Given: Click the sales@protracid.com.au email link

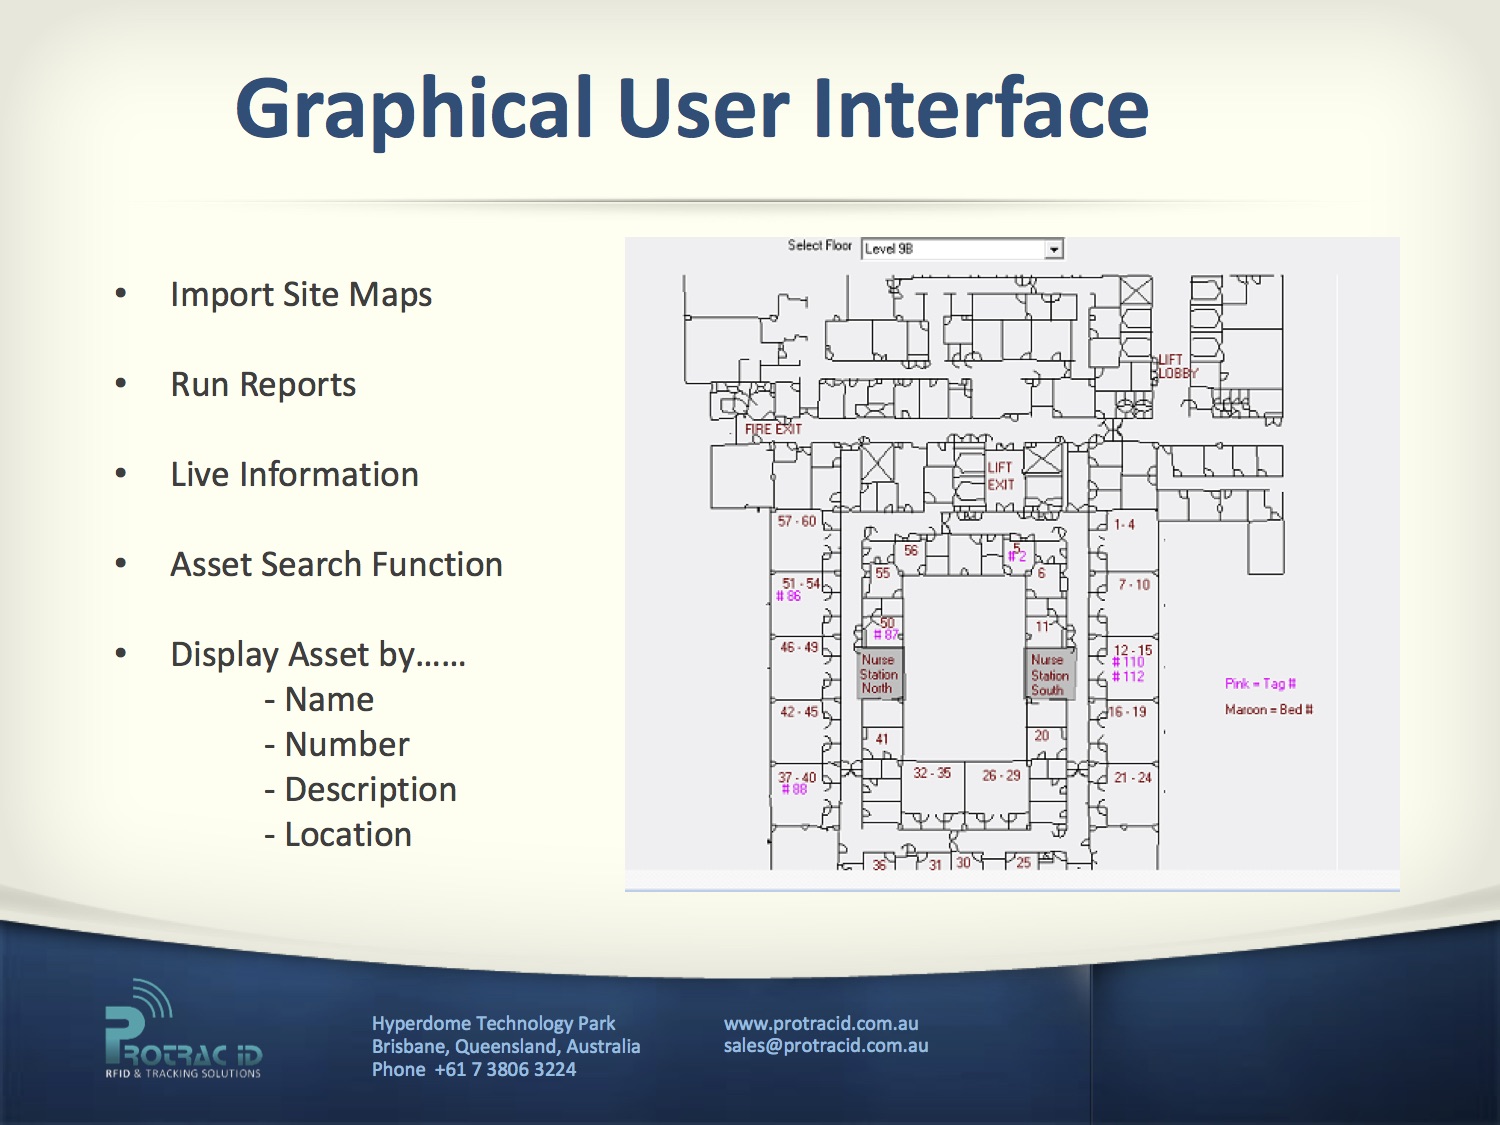Looking at the screenshot, I should 826,1046.
